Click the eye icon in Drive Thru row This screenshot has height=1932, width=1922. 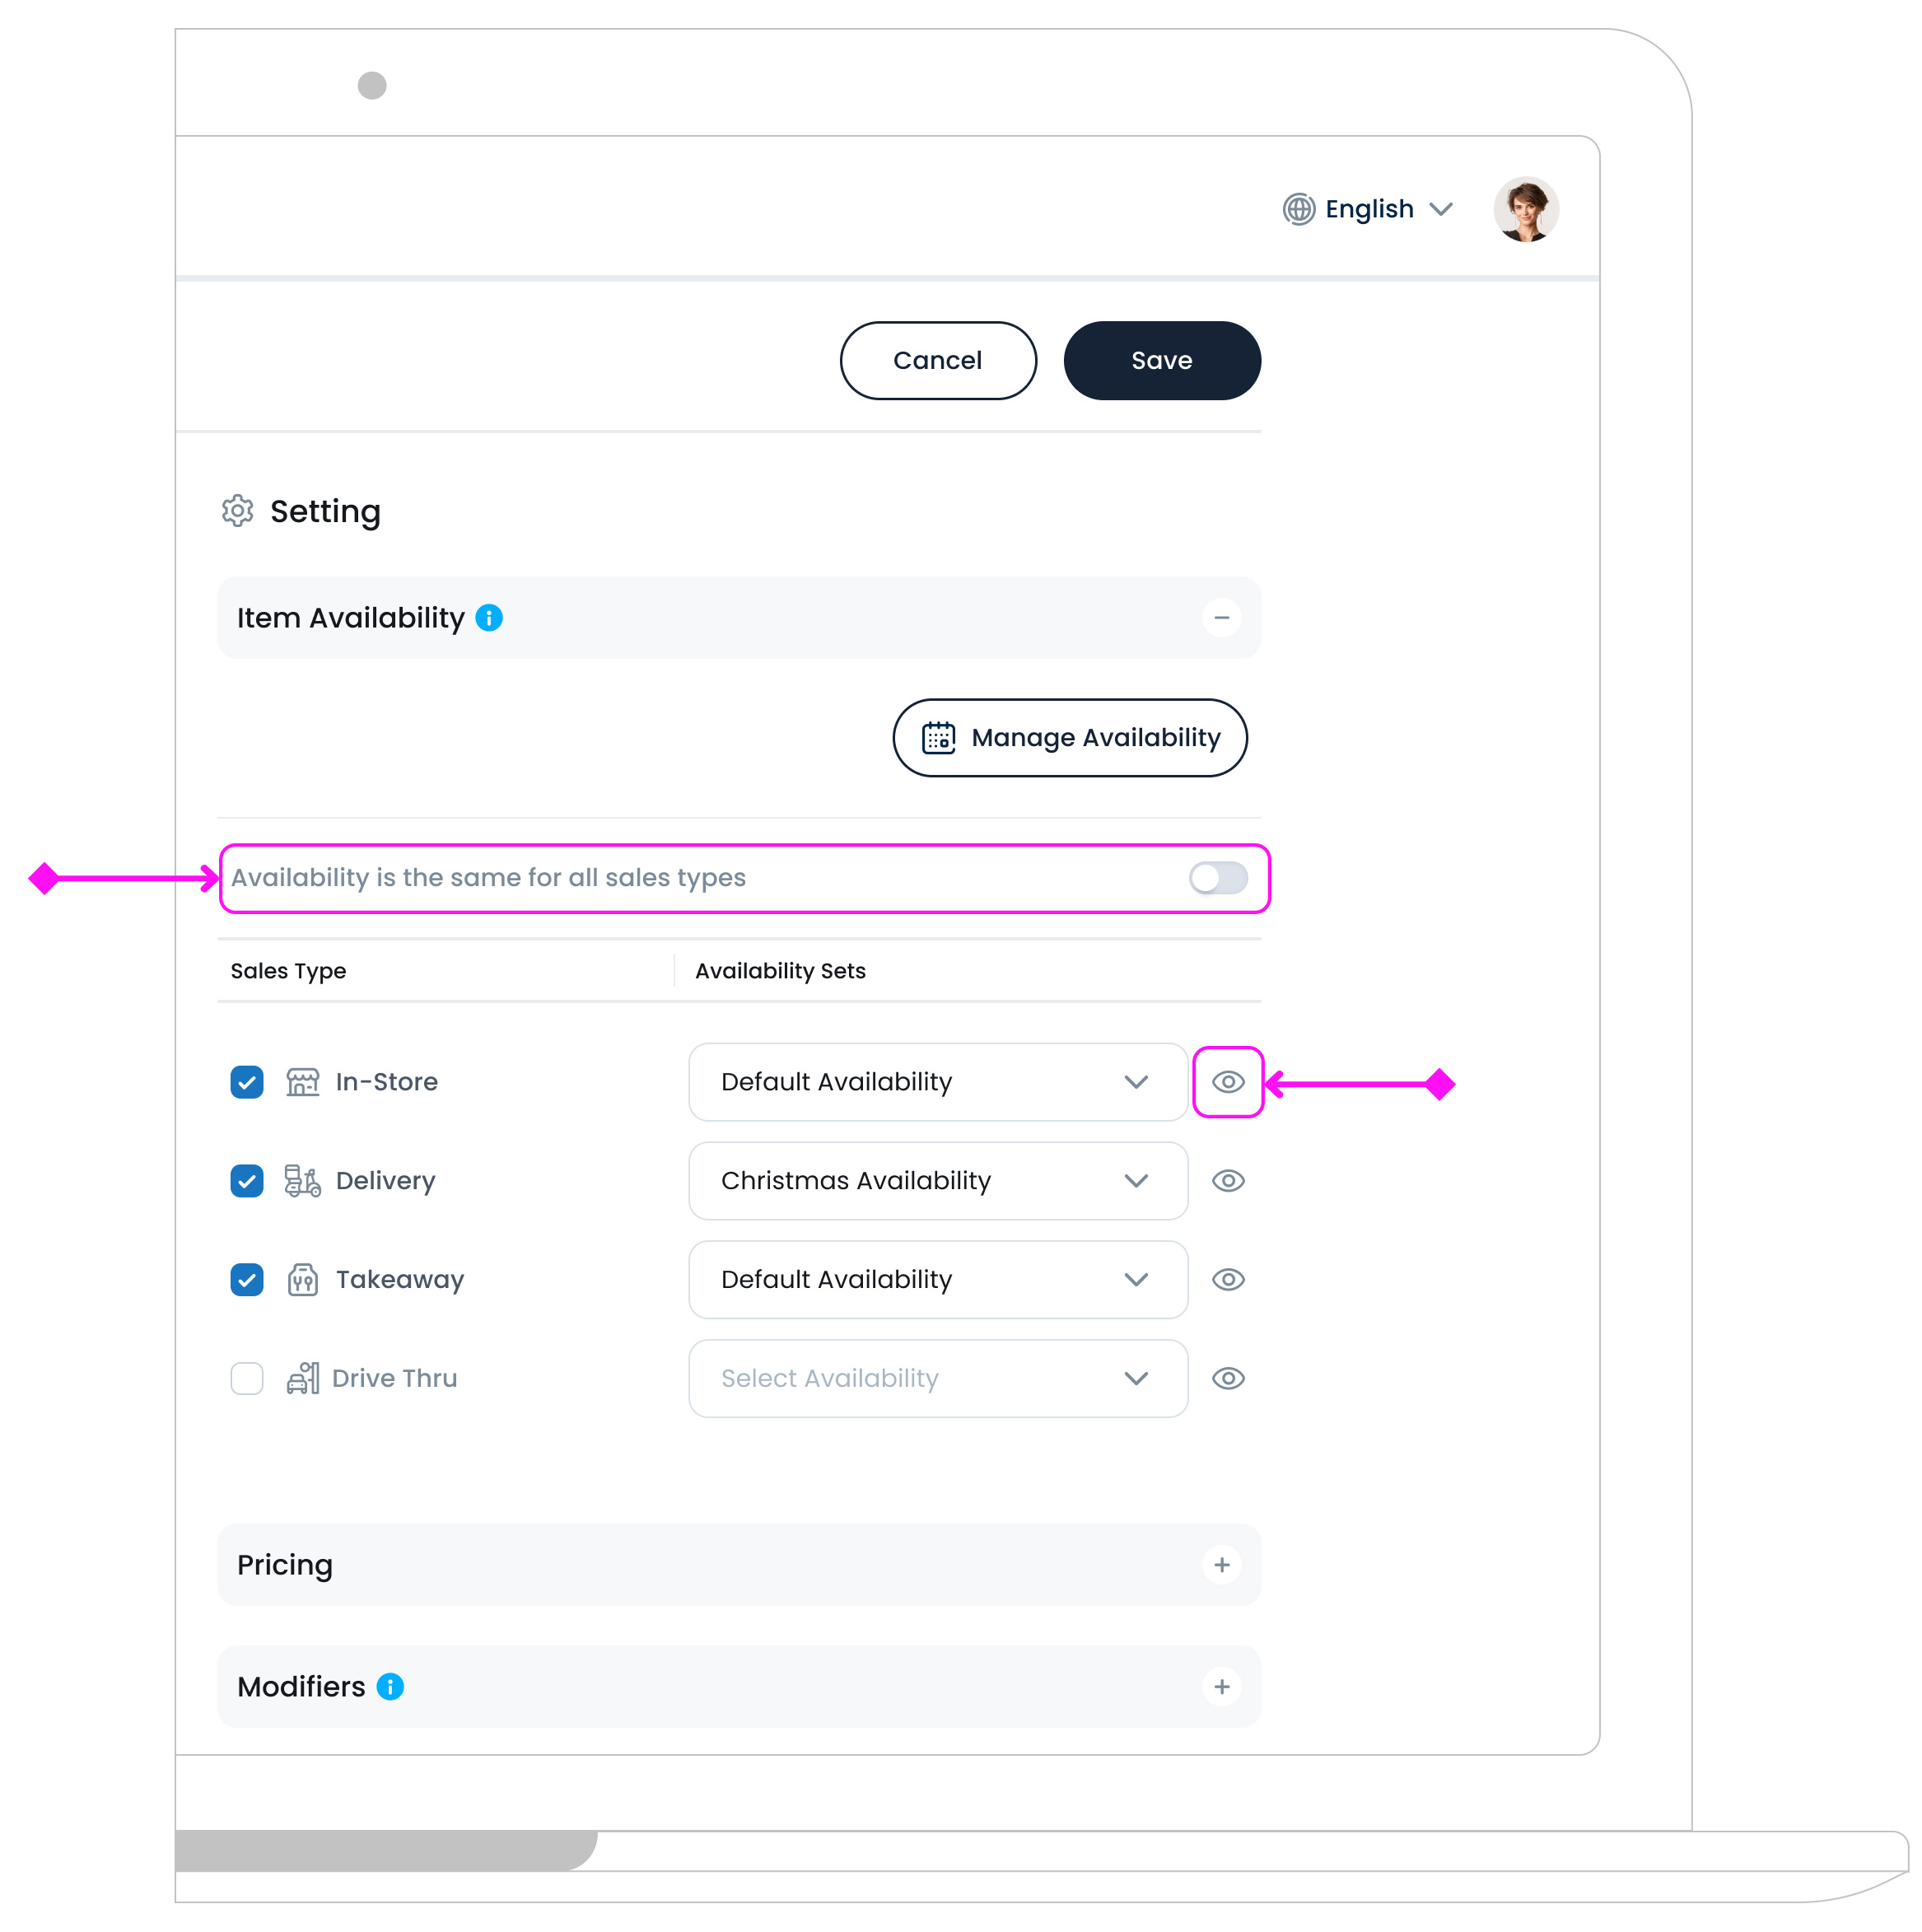click(x=1228, y=1379)
